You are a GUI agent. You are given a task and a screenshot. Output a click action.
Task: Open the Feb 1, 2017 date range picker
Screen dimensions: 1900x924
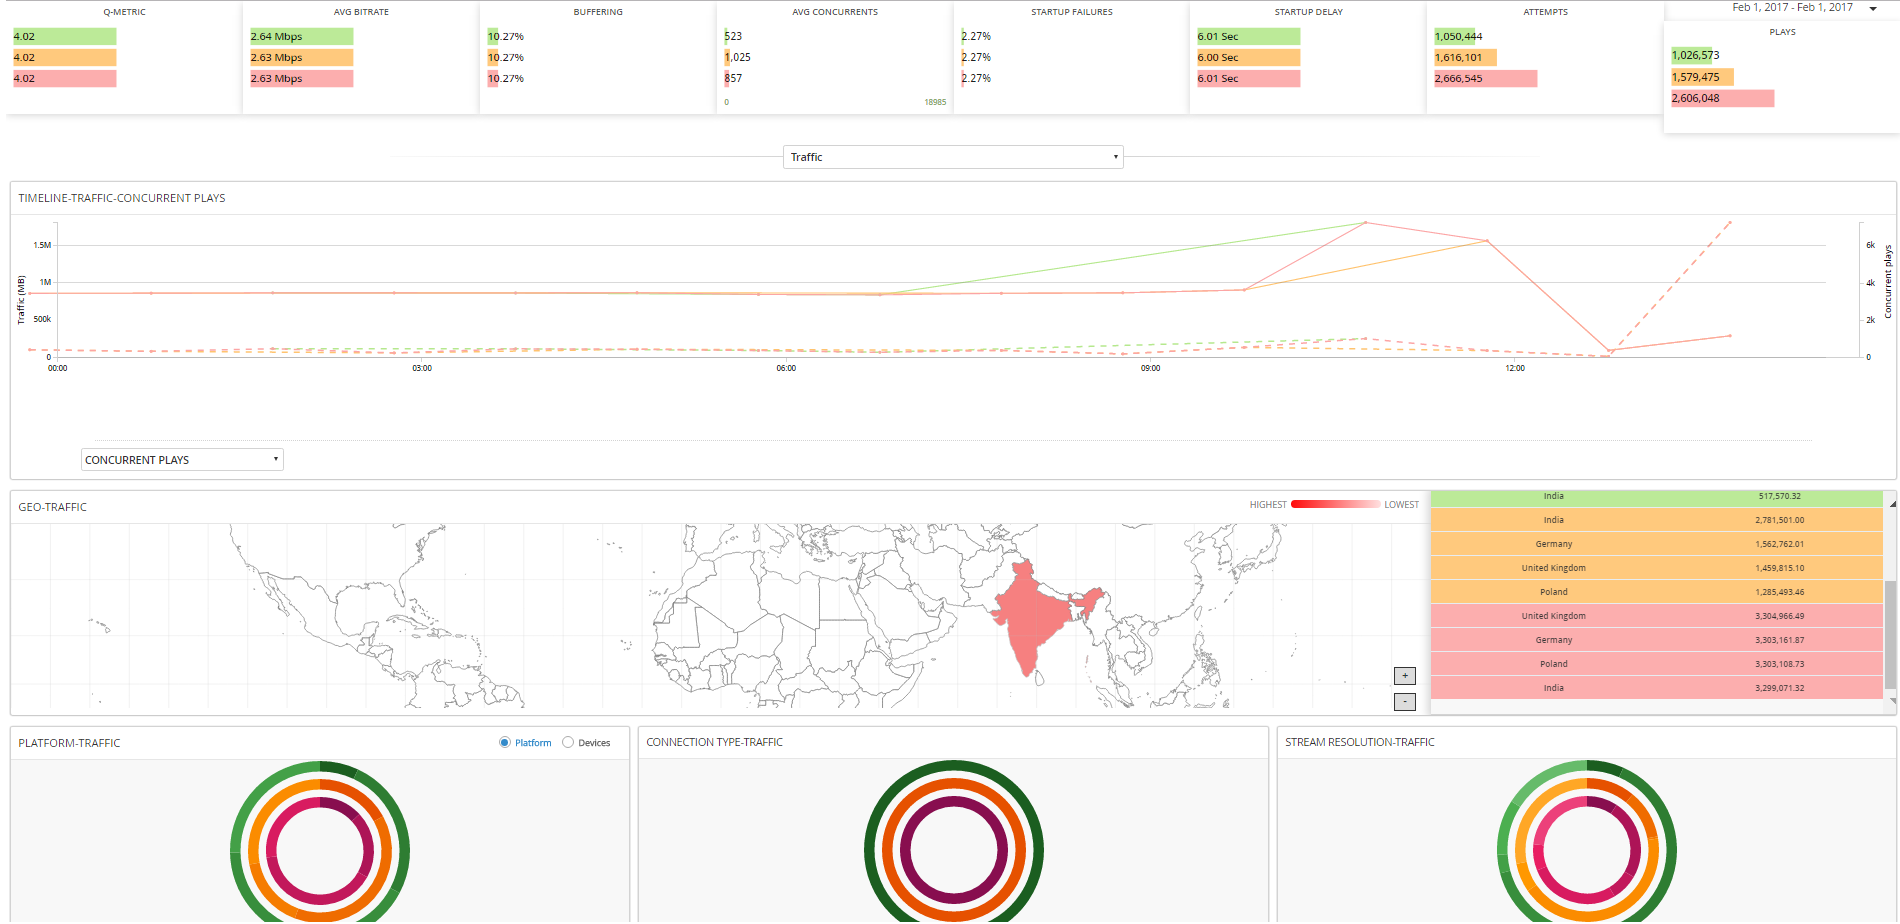coord(1792,8)
